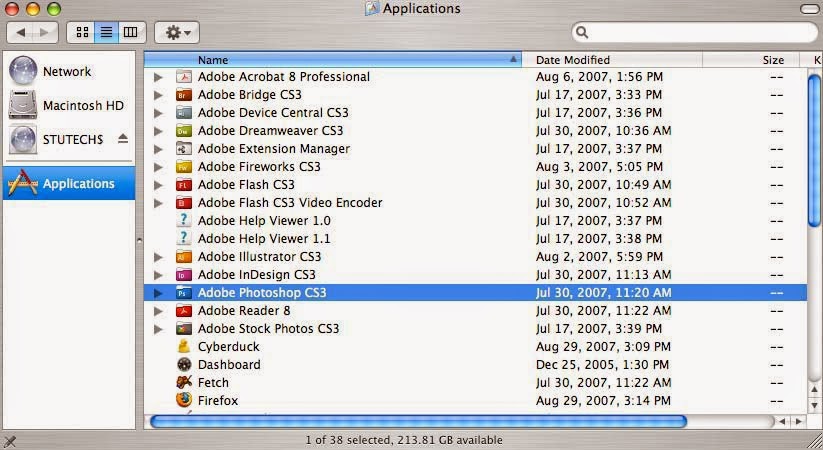Expand the Adobe Dreamweaver CS3 folder
The height and width of the screenshot is (450, 823).
pyautogui.click(x=158, y=131)
